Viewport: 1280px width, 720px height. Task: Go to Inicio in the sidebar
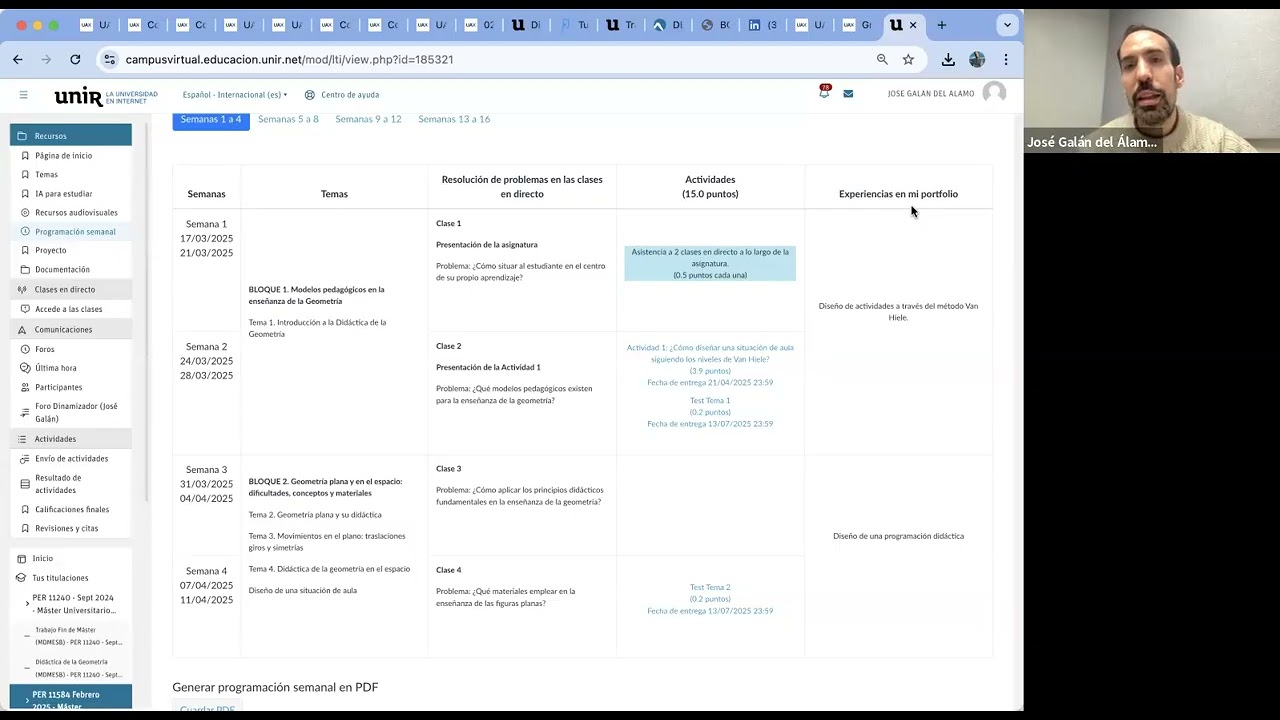[x=42, y=559]
